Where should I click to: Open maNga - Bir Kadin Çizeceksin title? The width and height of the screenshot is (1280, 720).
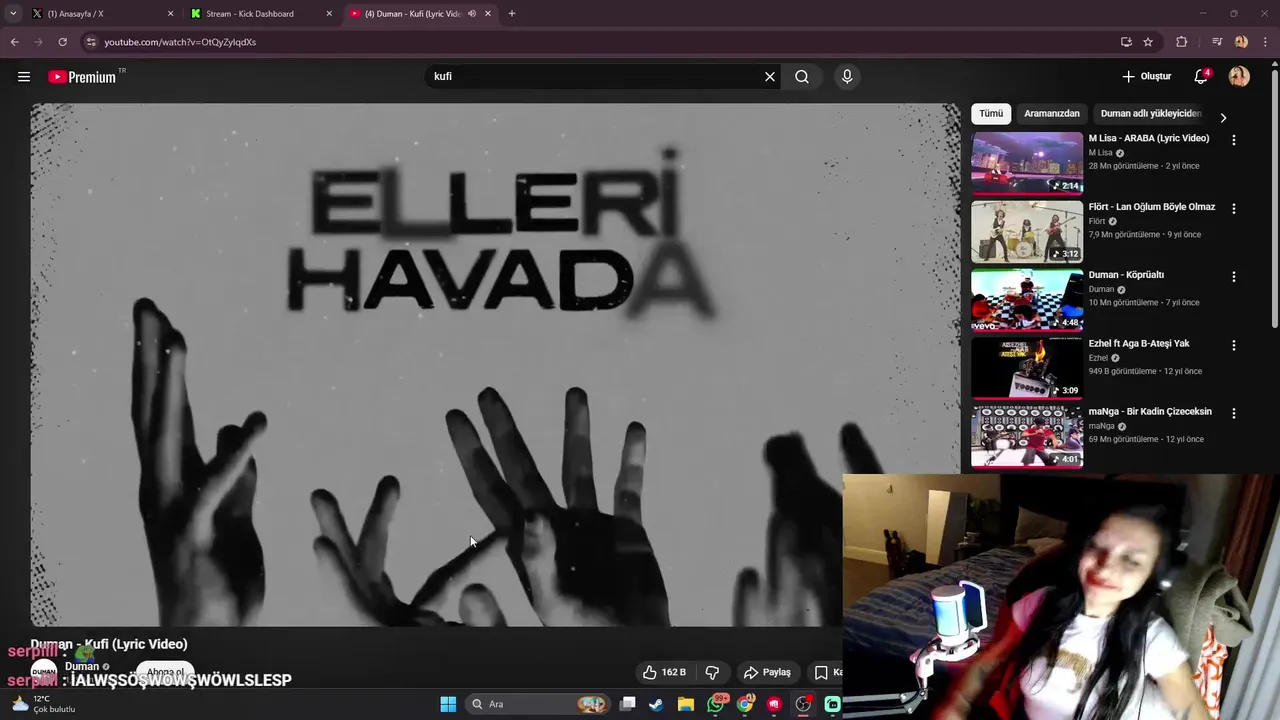(x=1150, y=412)
